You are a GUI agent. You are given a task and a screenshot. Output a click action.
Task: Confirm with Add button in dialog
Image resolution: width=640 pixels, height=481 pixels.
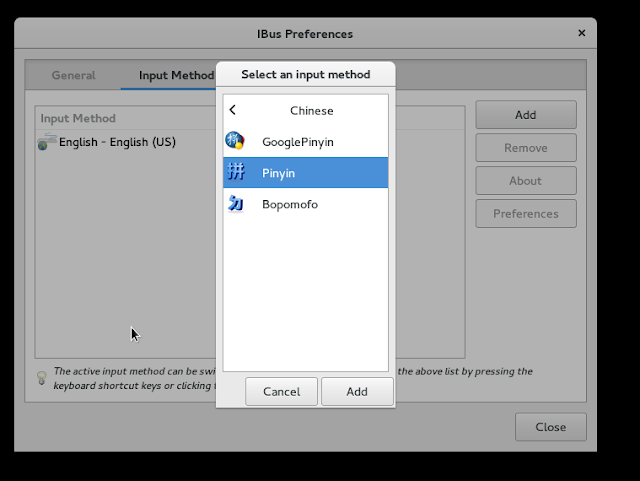(357, 392)
